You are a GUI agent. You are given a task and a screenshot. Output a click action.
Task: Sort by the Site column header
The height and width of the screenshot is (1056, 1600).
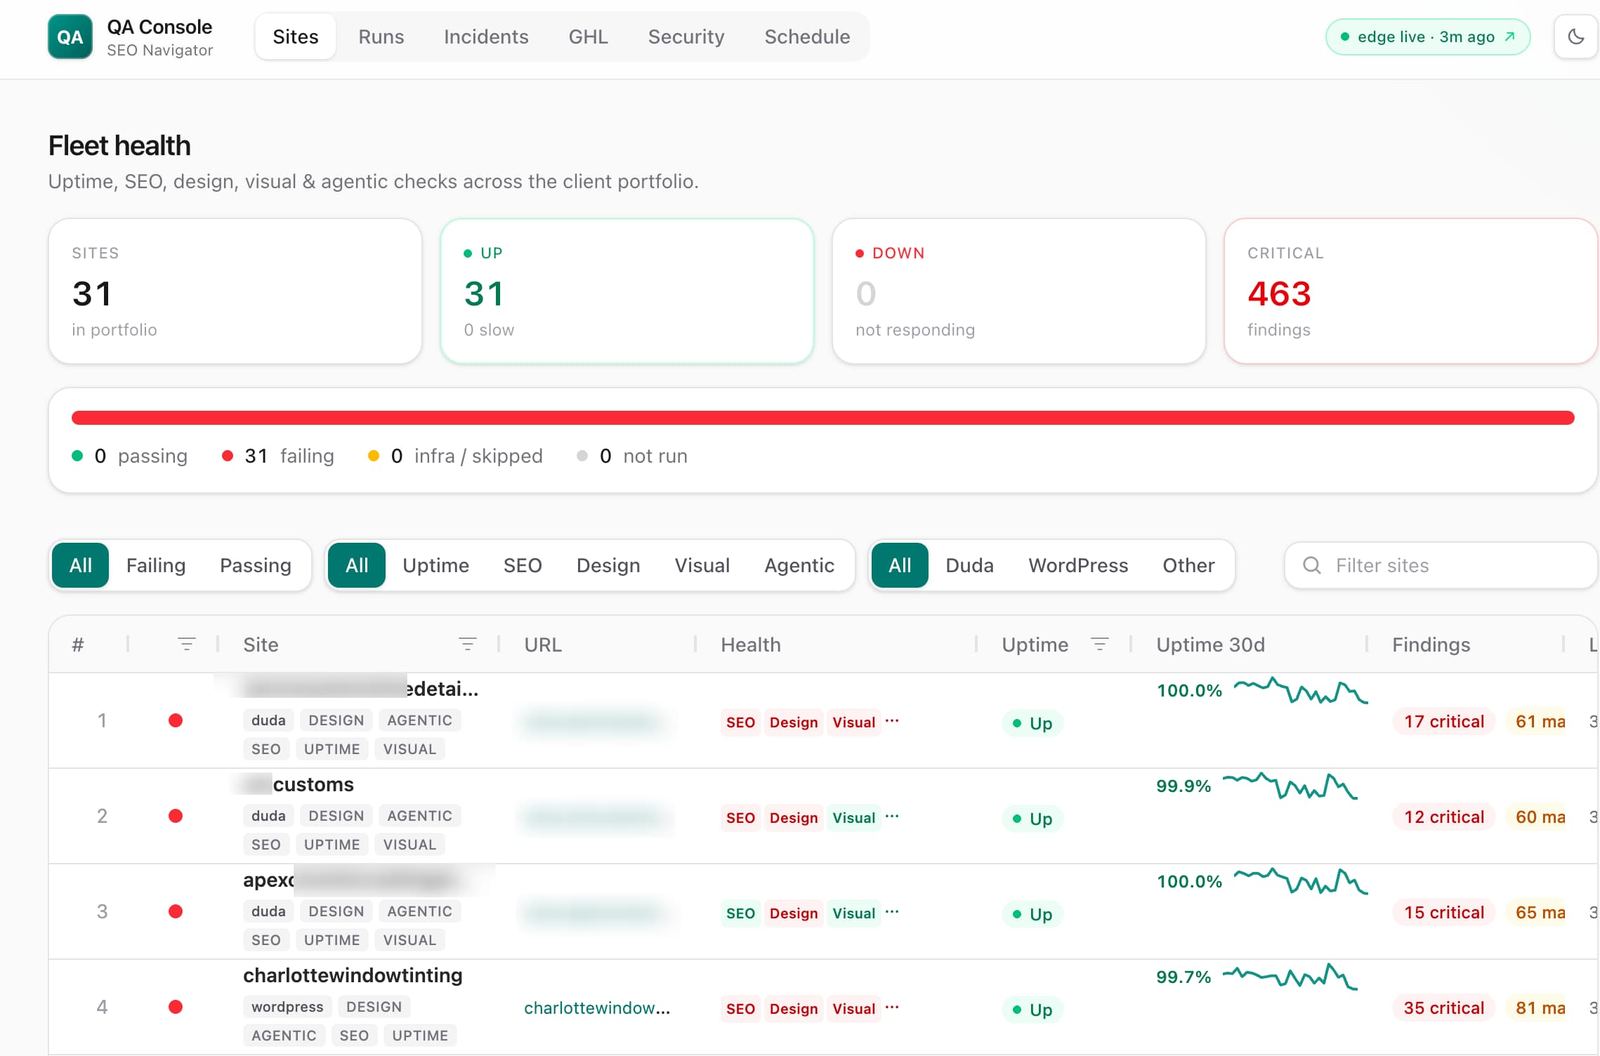tap(261, 645)
